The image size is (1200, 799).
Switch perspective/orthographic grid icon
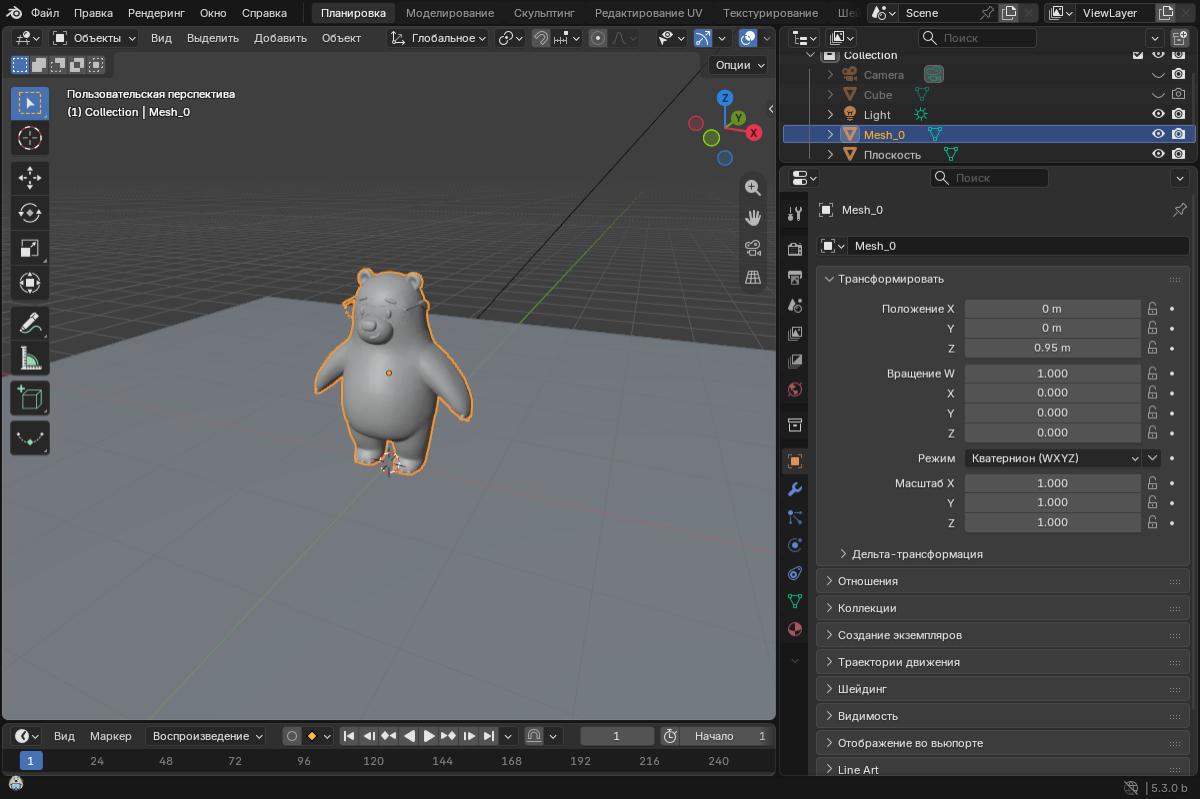pyautogui.click(x=753, y=277)
